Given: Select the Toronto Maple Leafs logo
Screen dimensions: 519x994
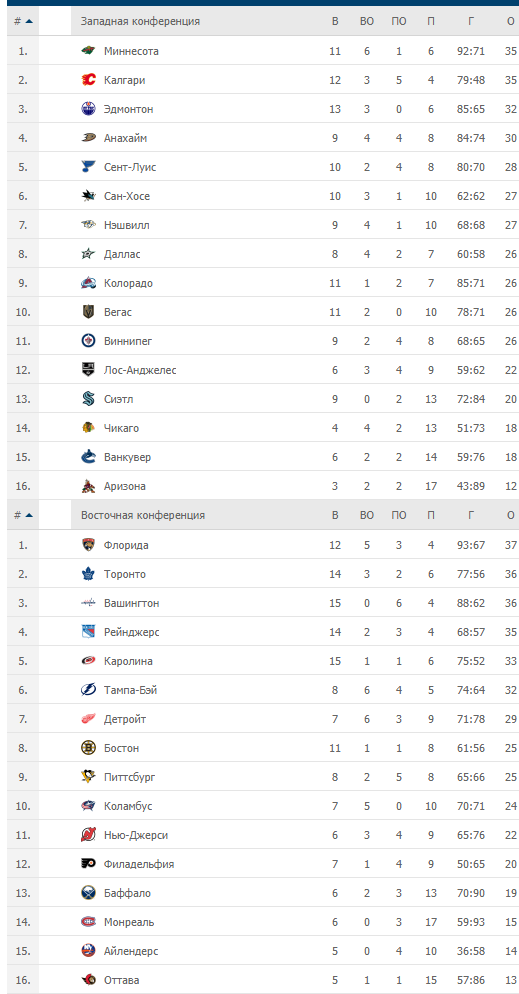Looking at the screenshot, I should click(x=88, y=574).
